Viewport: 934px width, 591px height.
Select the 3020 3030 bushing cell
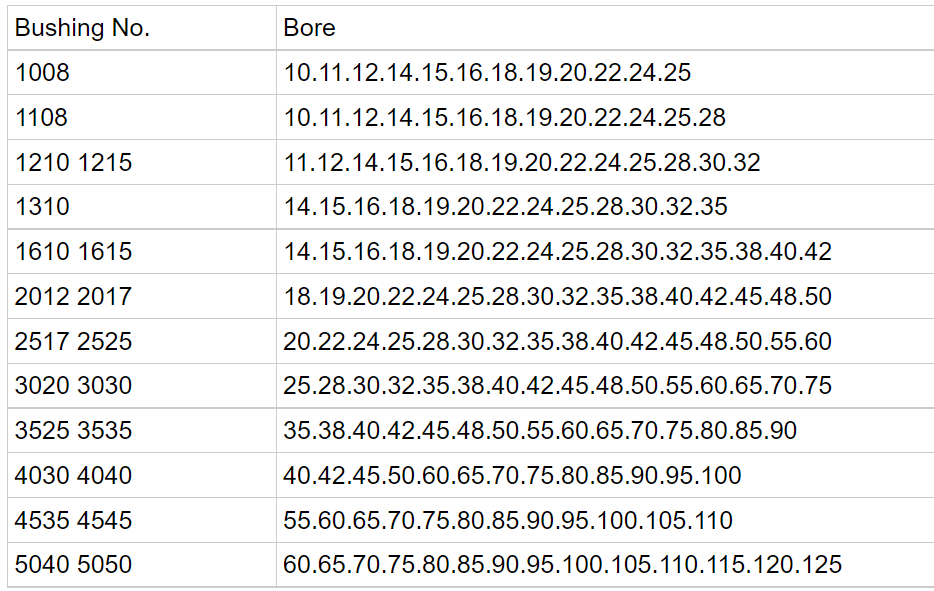142,385
